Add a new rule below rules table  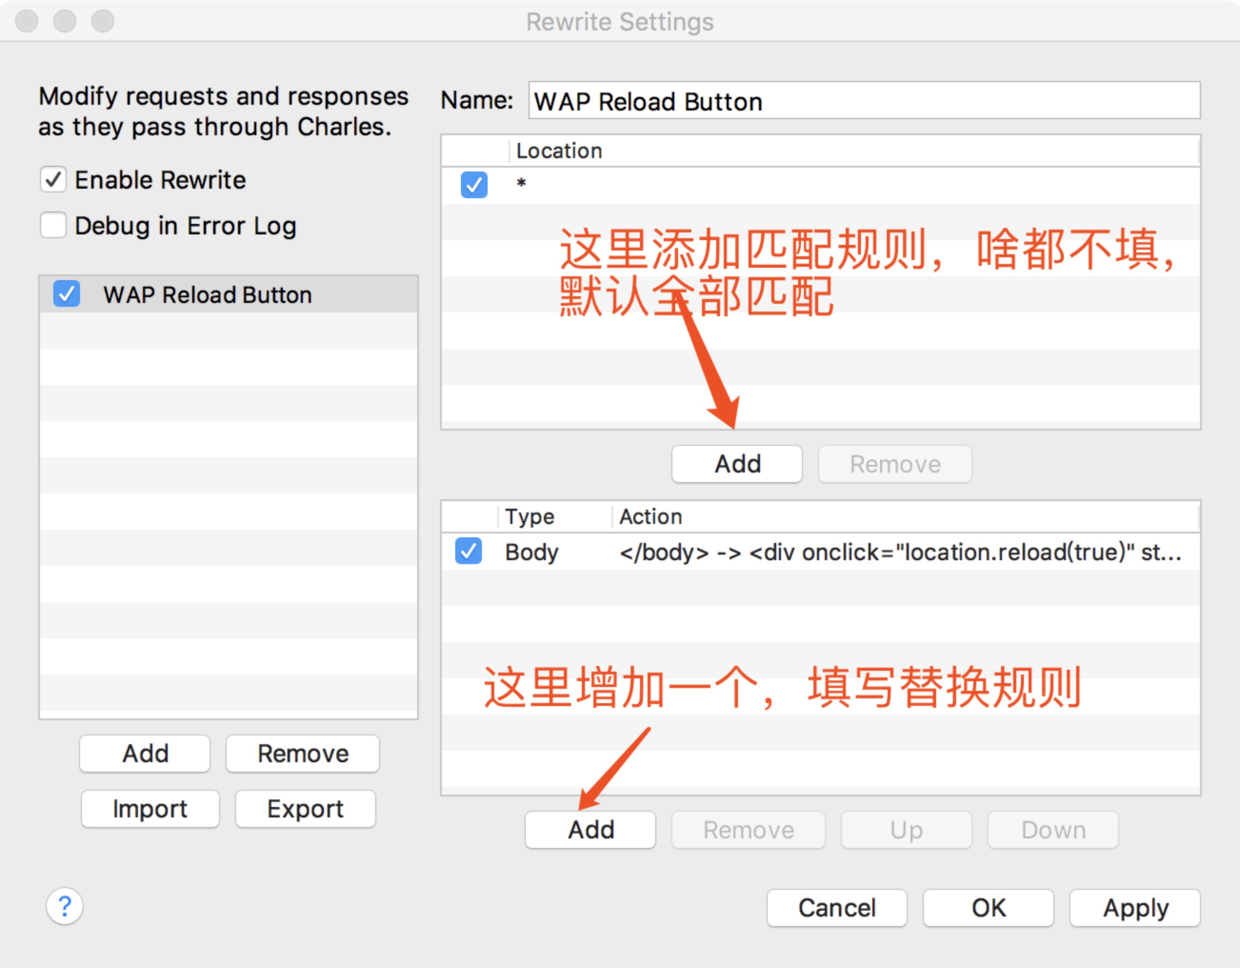coord(591,830)
